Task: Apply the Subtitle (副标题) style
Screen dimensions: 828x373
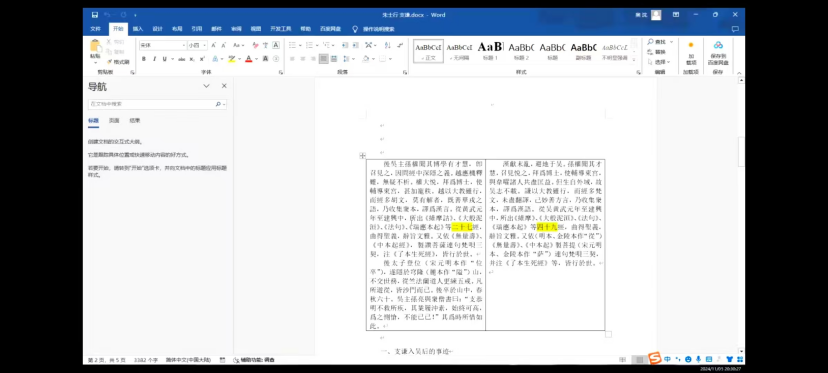Action: (584, 51)
